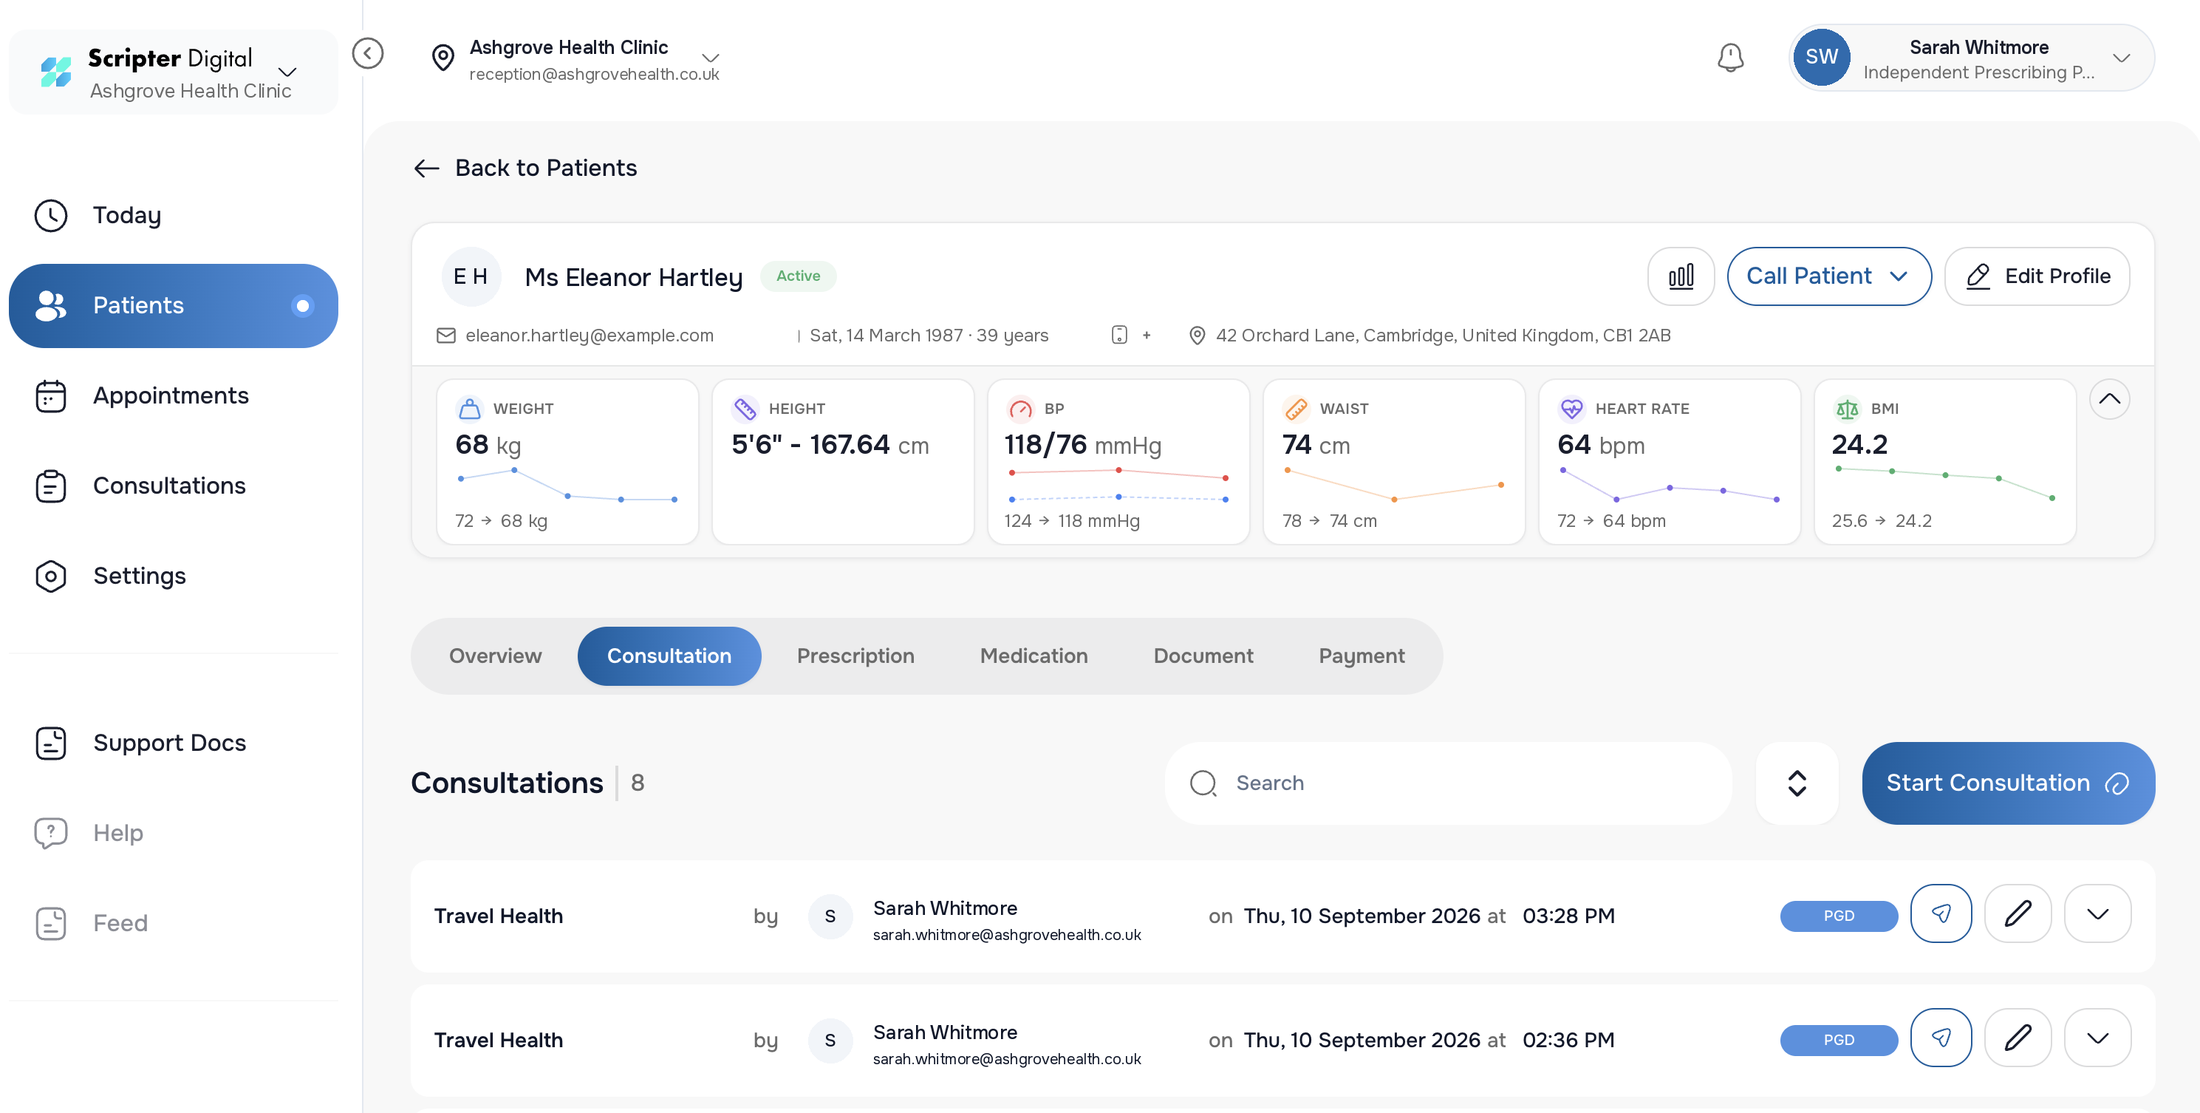Open Consultations in the sidebar
Image resolution: width=2200 pixels, height=1113 pixels.
point(173,486)
